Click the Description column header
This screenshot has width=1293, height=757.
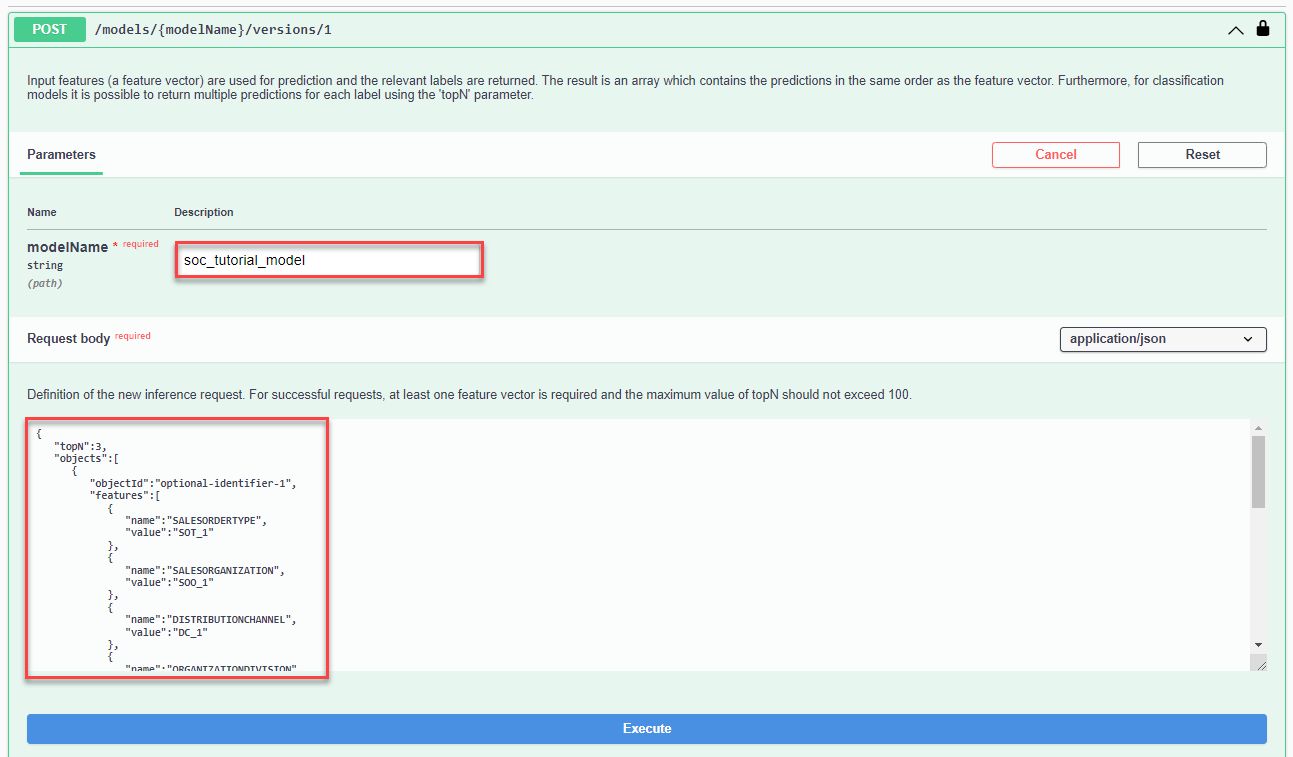(x=204, y=212)
